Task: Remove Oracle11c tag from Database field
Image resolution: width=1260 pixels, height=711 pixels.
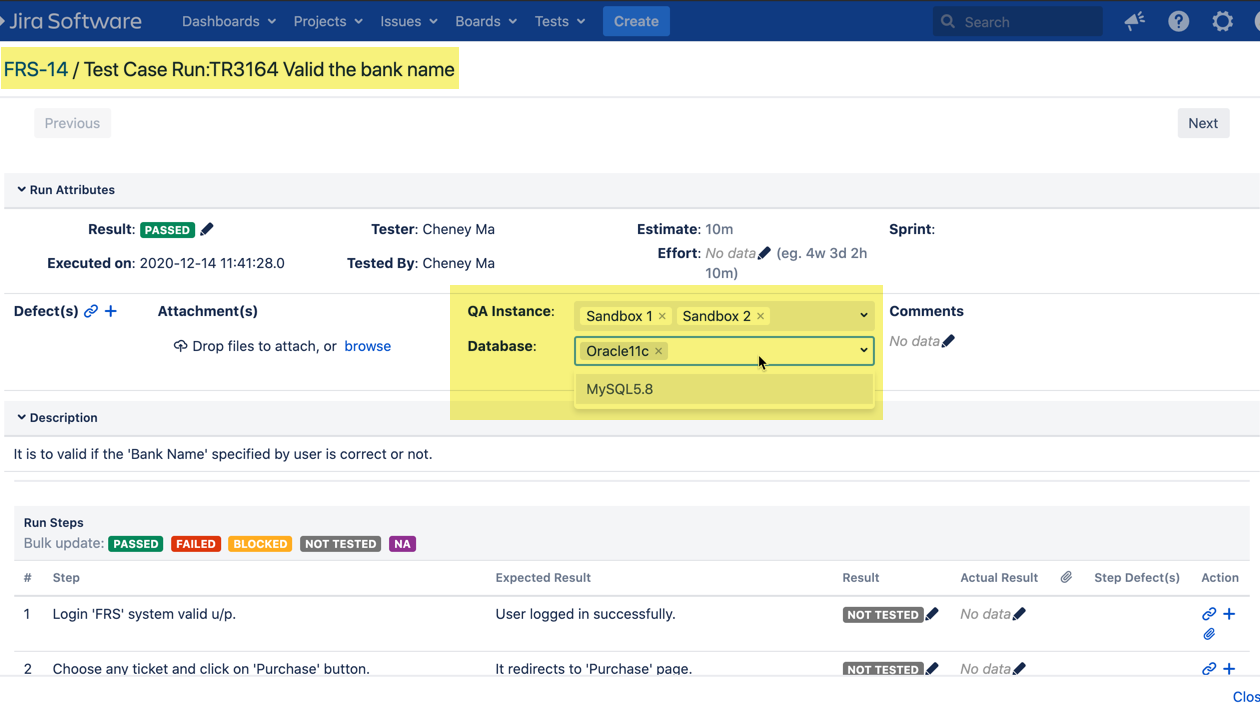Action: [658, 351]
